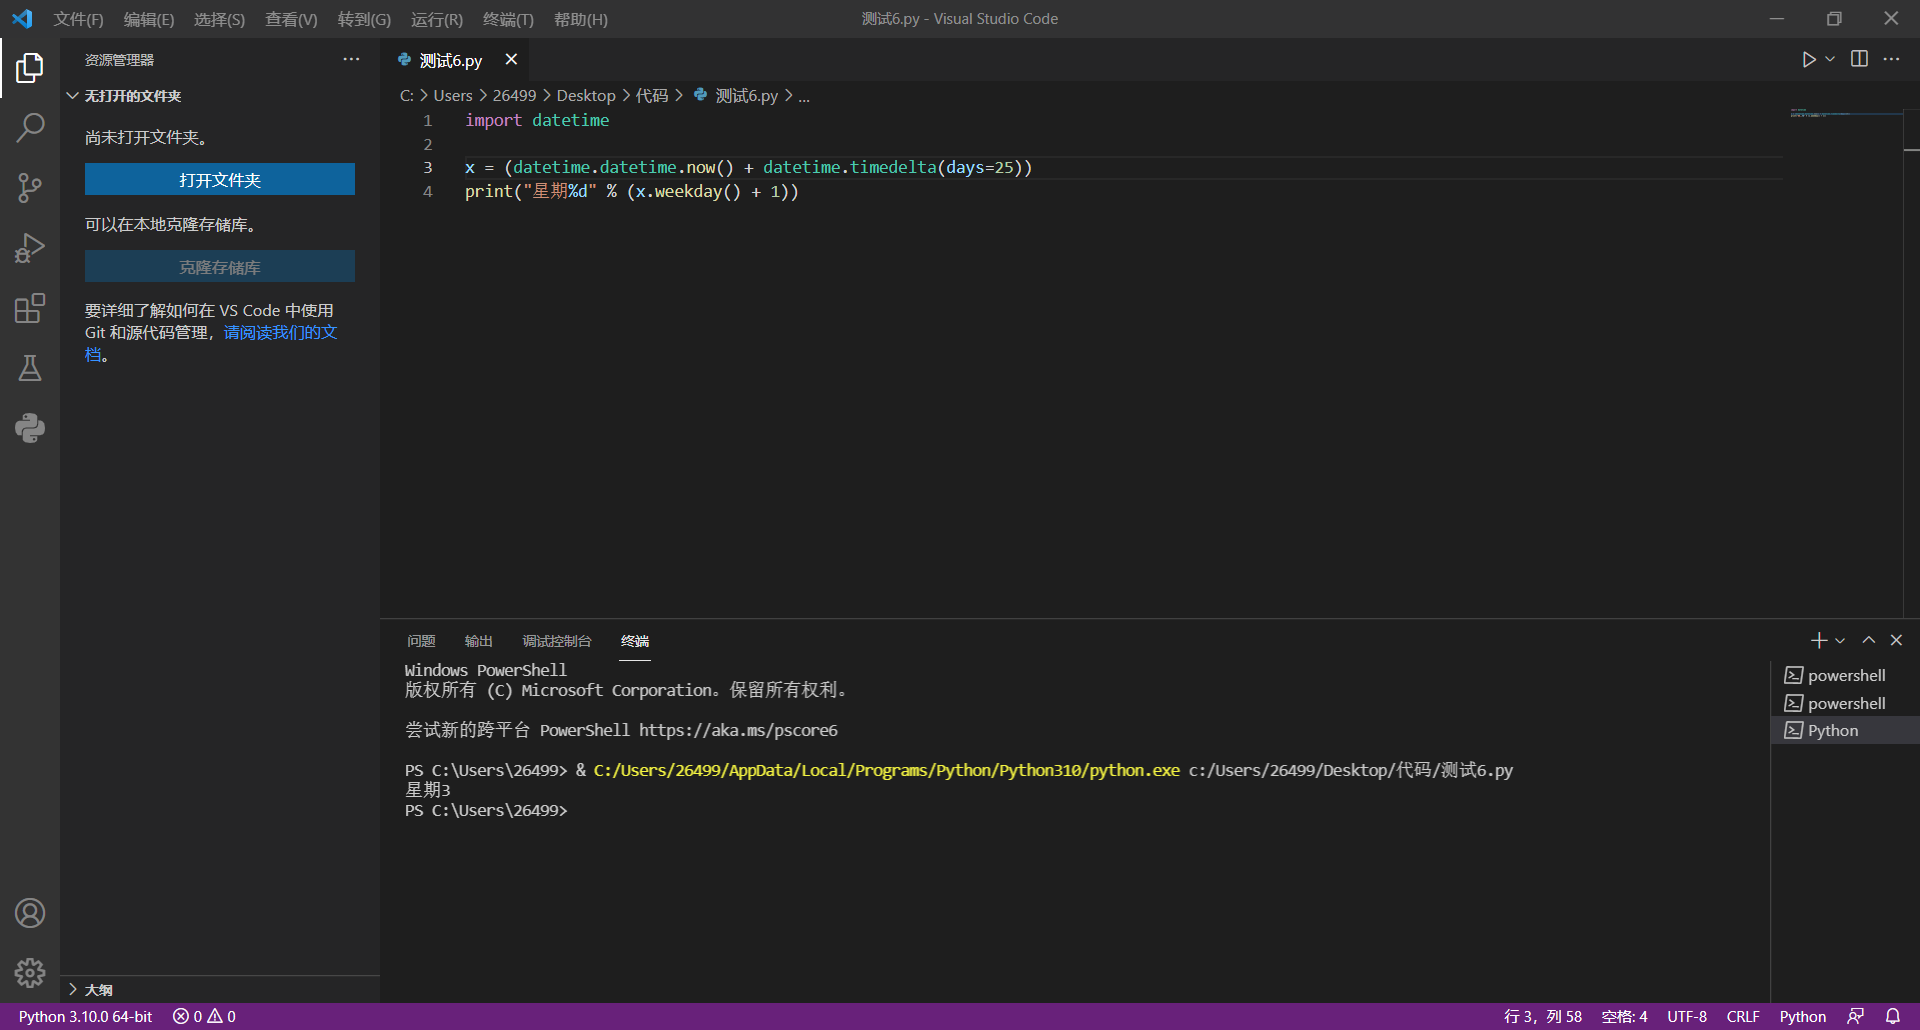Change the CRLF end of line sequence
This screenshot has height=1030, width=1920.
click(x=1743, y=1016)
